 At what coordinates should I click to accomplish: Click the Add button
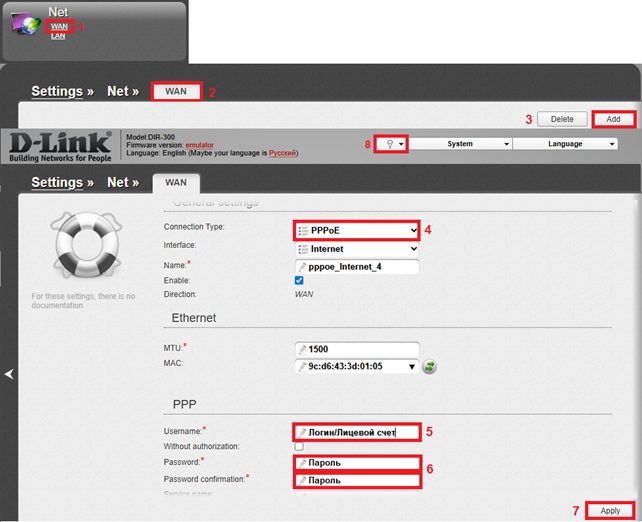(x=613, y=119)
